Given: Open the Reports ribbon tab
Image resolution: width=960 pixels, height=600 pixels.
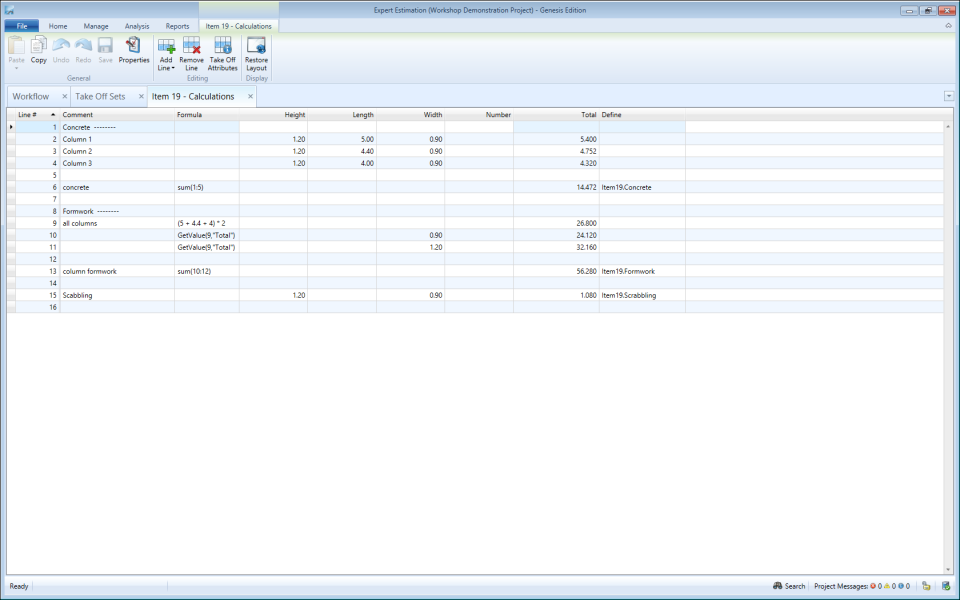Looking at the screenshot, I should click(x=180, y=26).
